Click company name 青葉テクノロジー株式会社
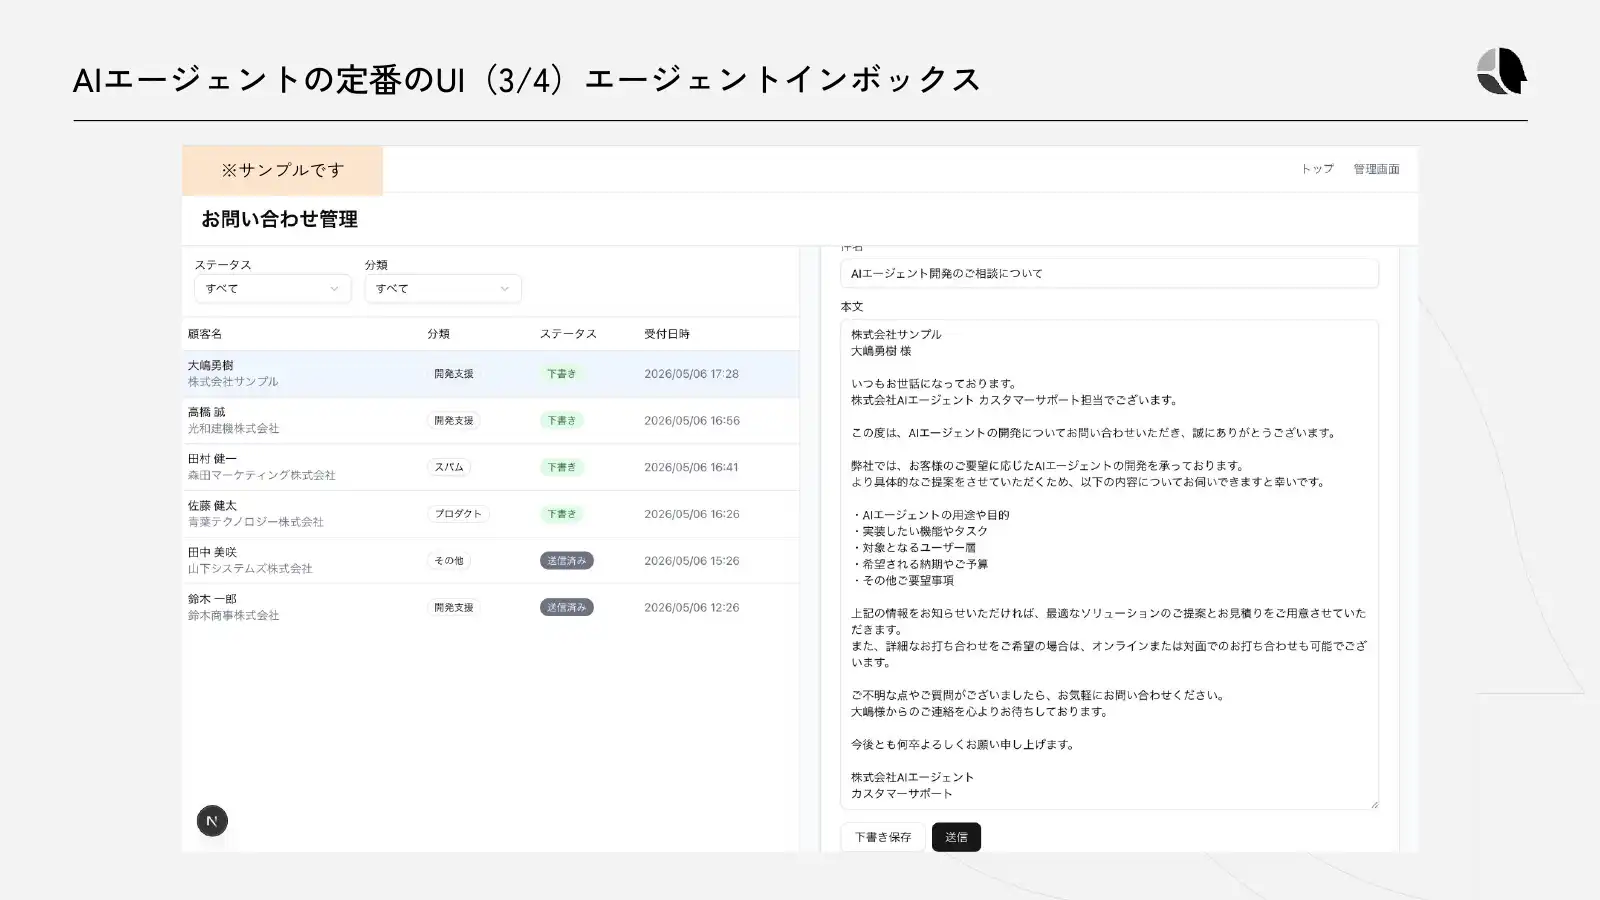The image size is (1600, 900). (256, 522)
